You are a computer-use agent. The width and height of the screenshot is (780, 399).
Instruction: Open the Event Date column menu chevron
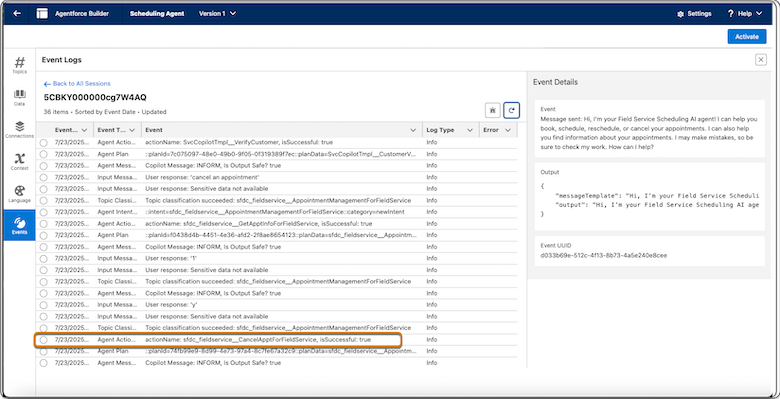pos(84,130)
